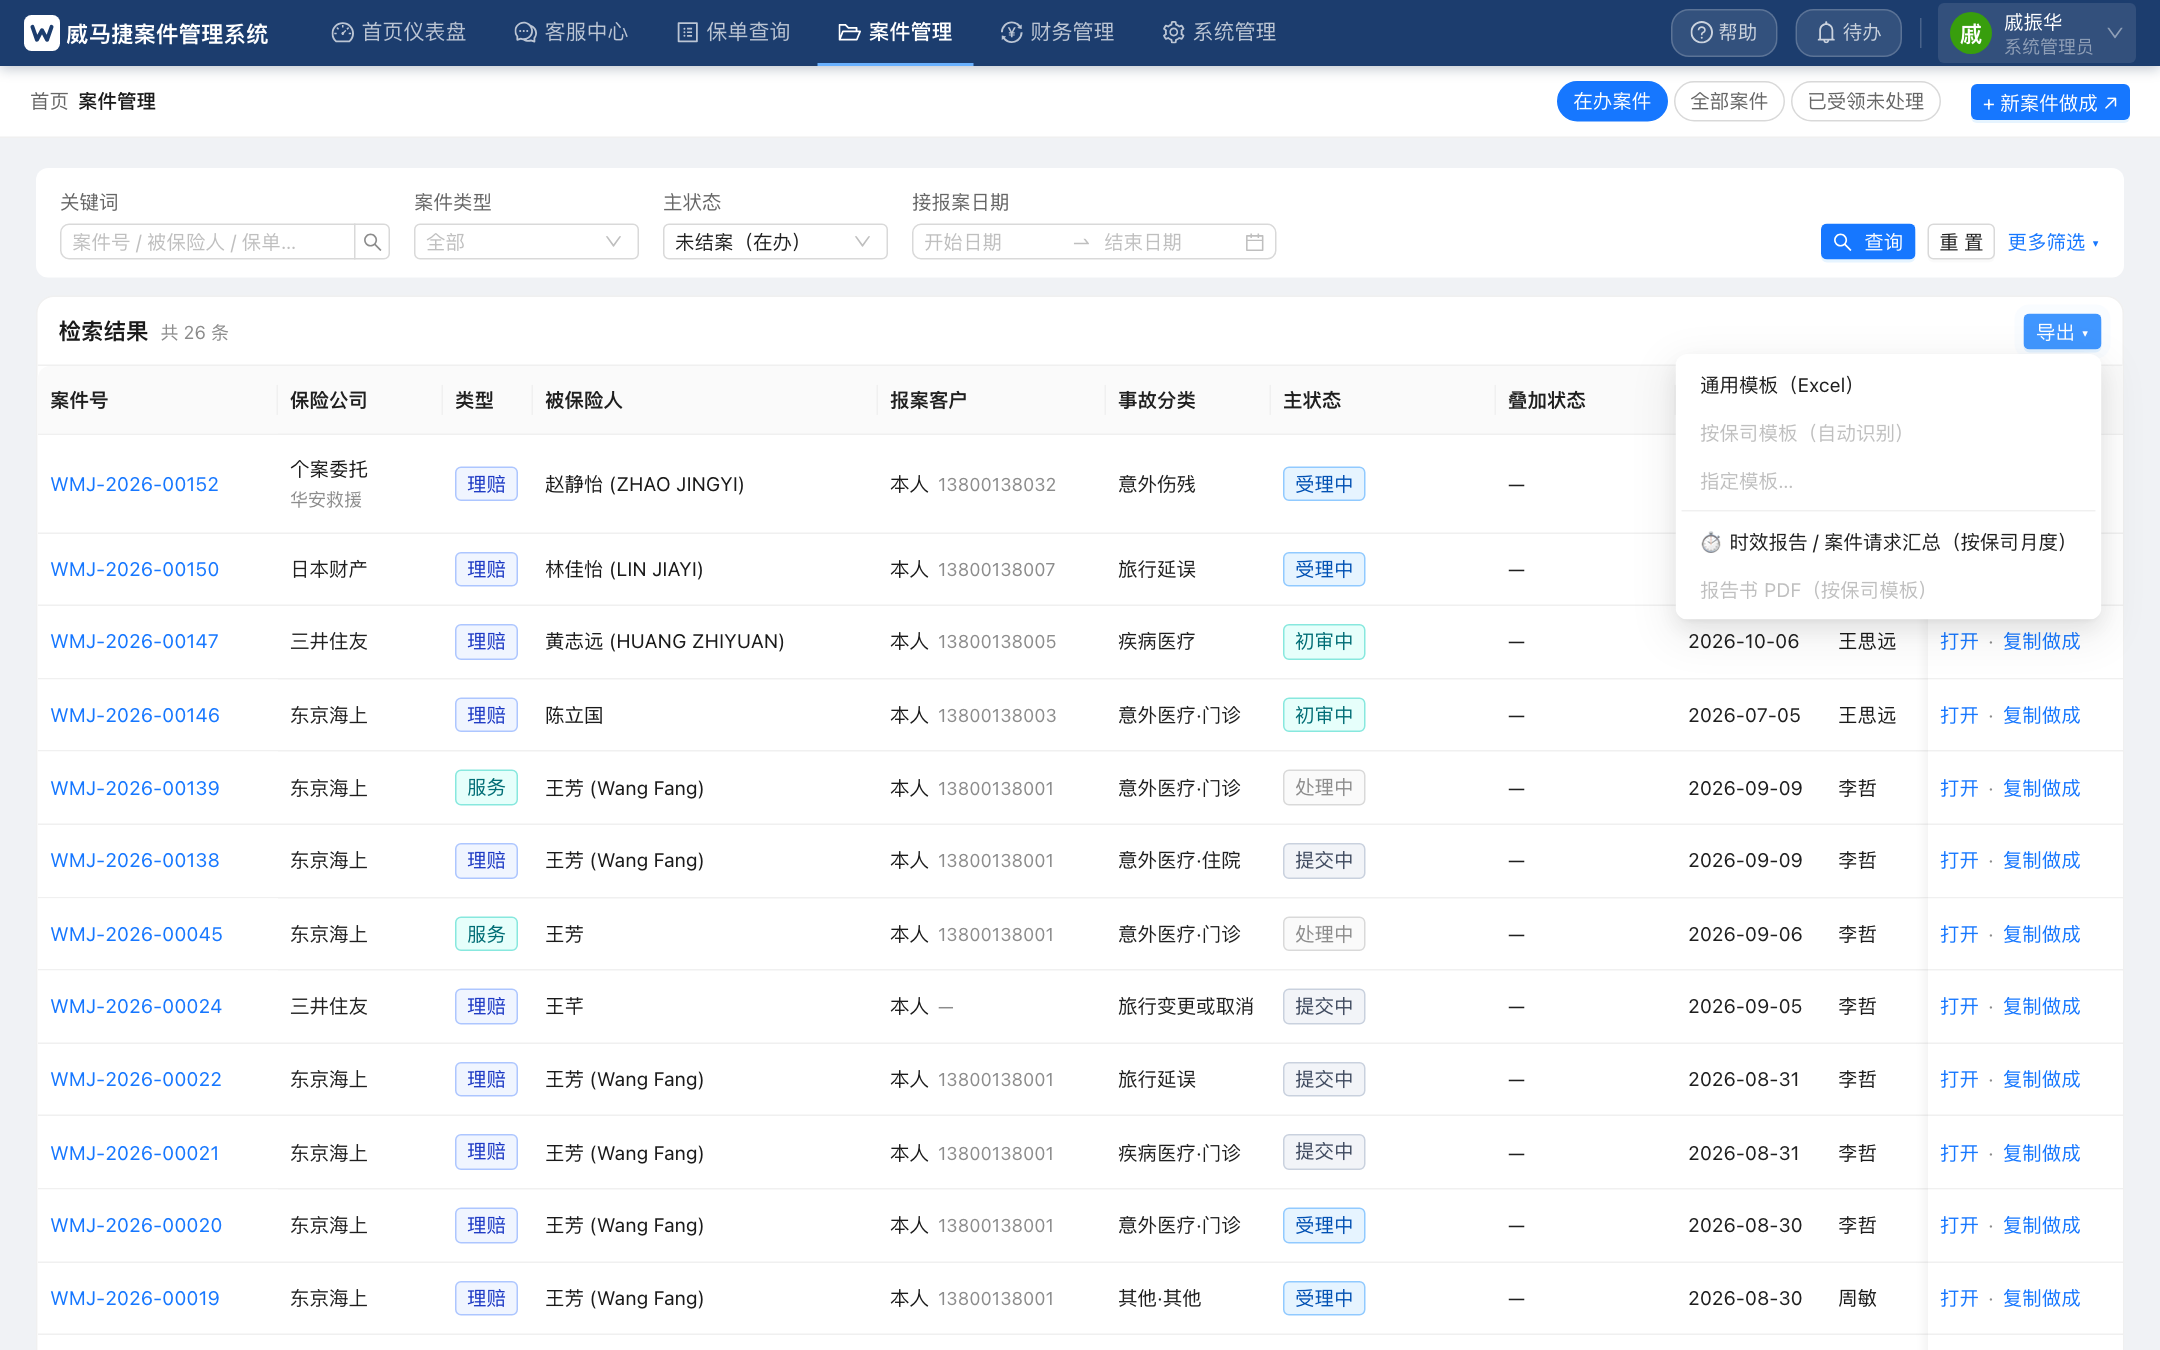Expand user menu chevron beside 戚振华
The height and width of the screenshot is (1350, 2160).
2115,33
